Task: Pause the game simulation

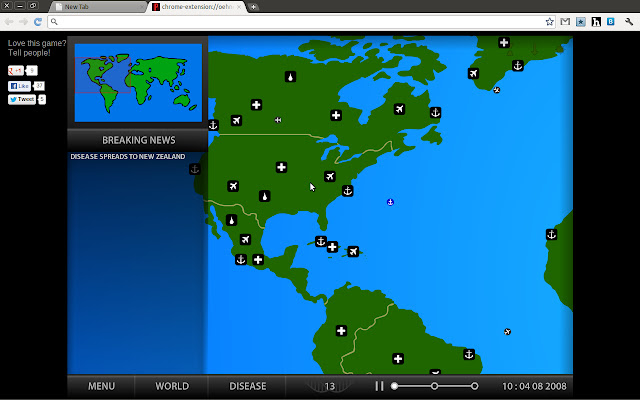Action: (379, 386)
